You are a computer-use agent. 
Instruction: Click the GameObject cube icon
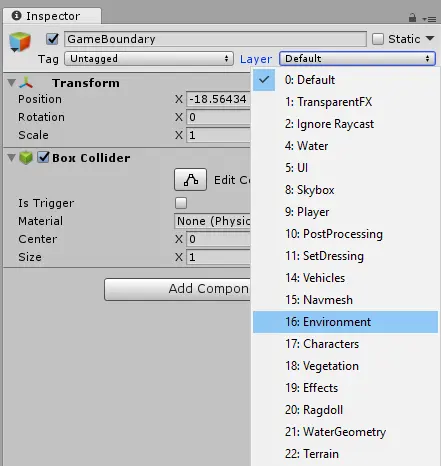pos(20,42)
